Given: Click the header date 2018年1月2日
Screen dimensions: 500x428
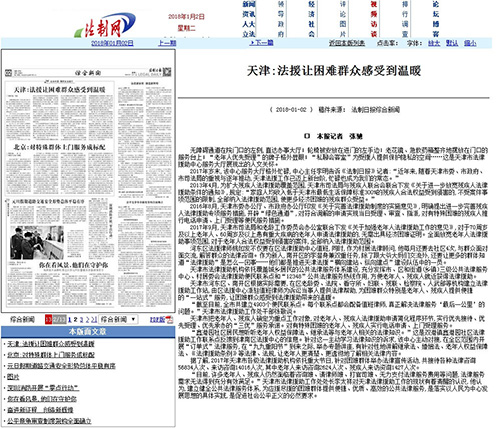Looking at the screenshot, I should pos(186,17).
